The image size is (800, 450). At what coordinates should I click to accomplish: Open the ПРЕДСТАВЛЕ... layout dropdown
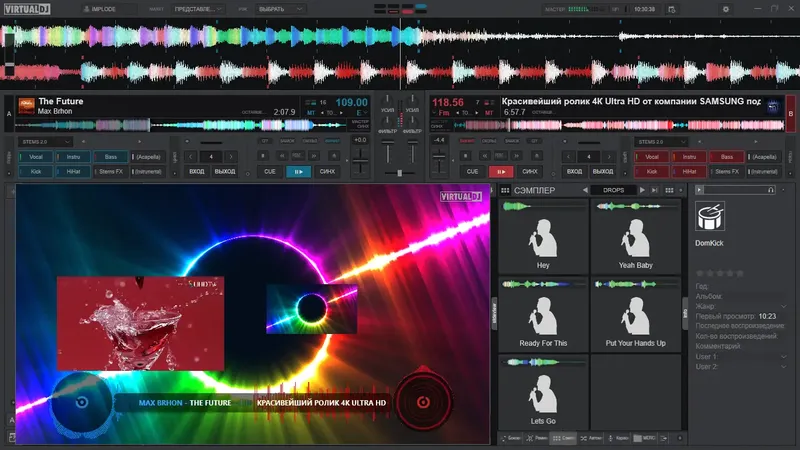tap(197, 9)
